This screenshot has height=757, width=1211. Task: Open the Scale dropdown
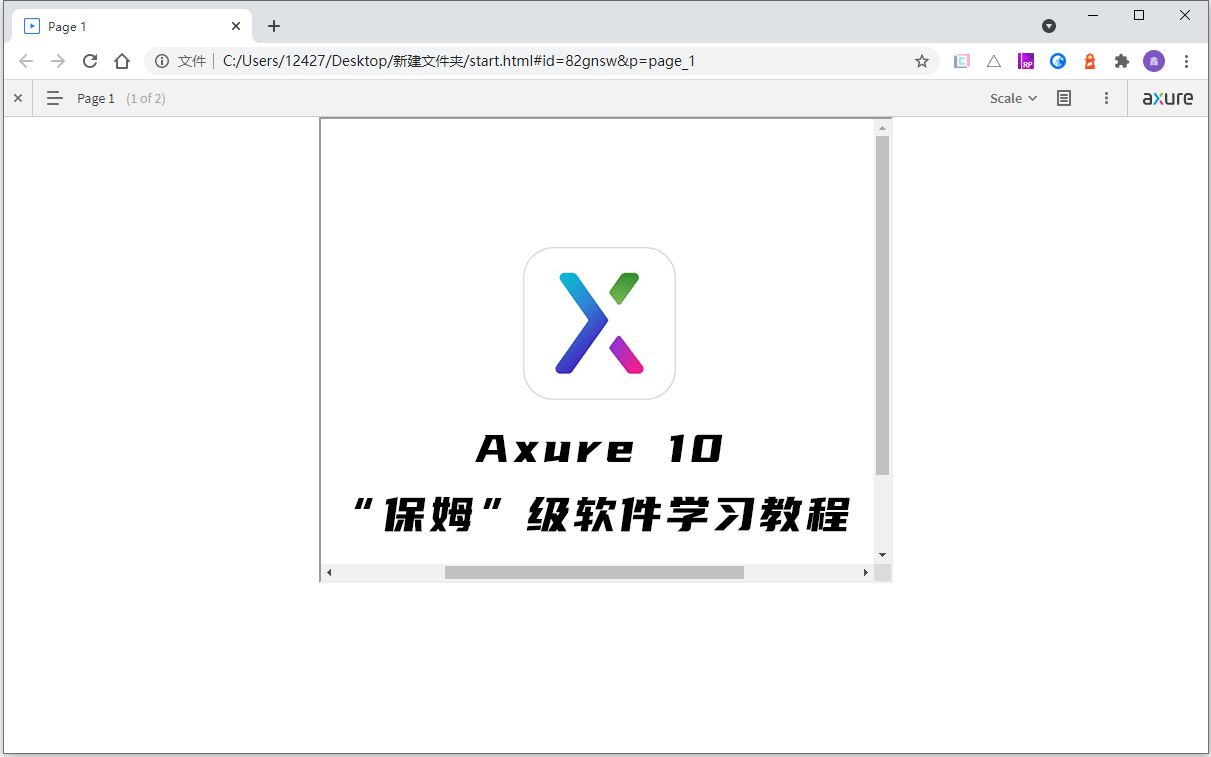click(1014, 98)
